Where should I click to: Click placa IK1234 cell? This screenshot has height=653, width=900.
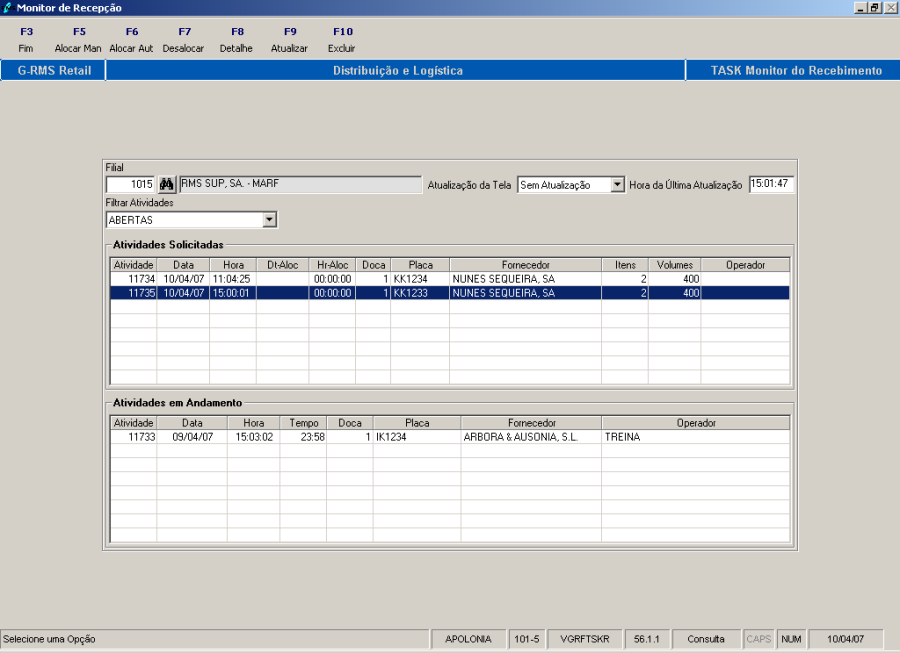[x=417, y=437]
